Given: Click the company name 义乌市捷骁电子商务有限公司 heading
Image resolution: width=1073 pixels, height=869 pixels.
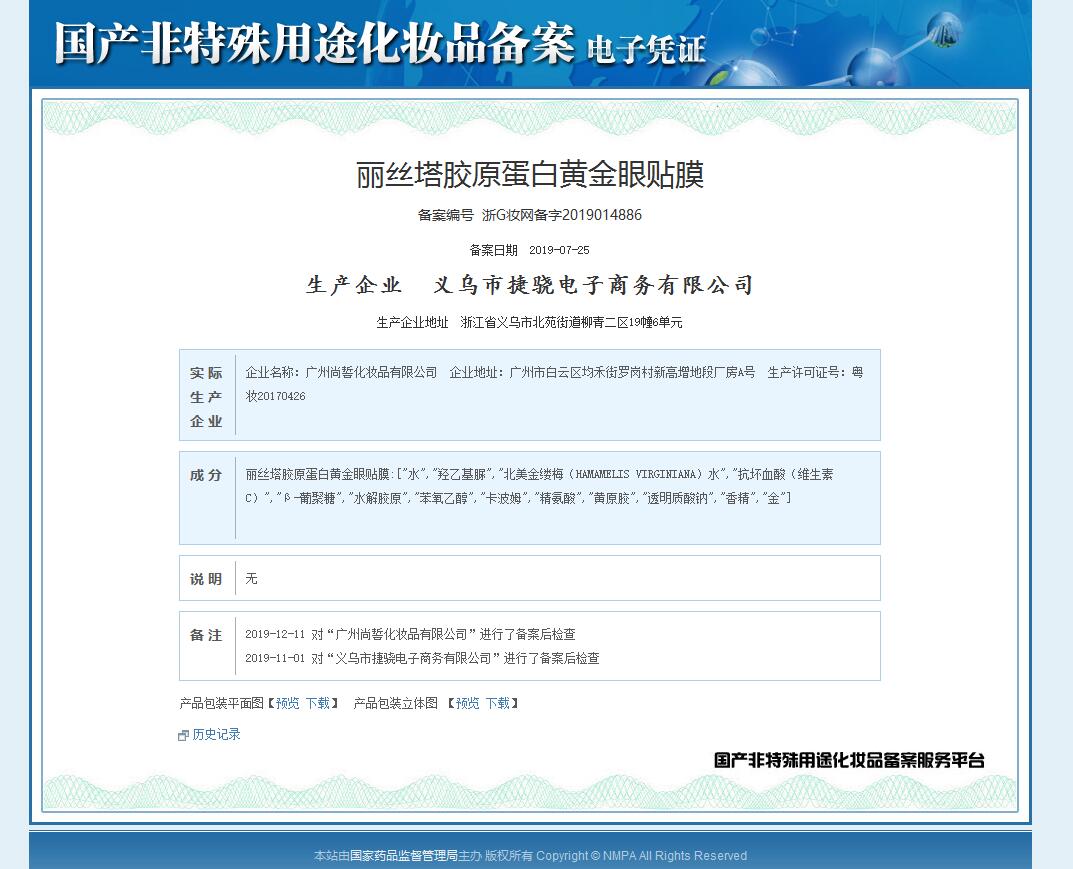Looking at the screenshot, I should point(591,286).
